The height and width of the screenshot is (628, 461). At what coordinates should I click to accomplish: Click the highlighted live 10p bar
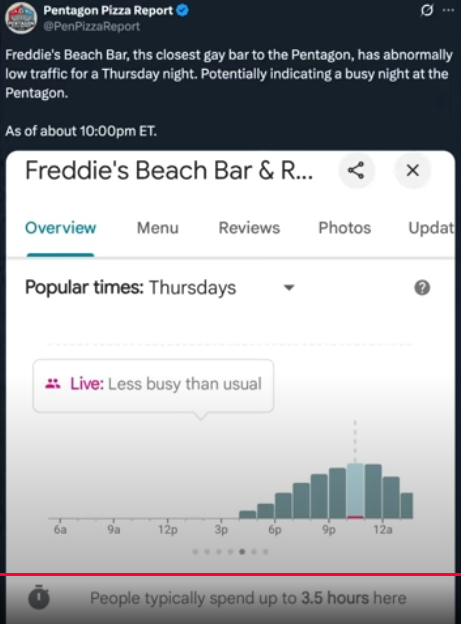pyautogui.click(x=355, y=491)
